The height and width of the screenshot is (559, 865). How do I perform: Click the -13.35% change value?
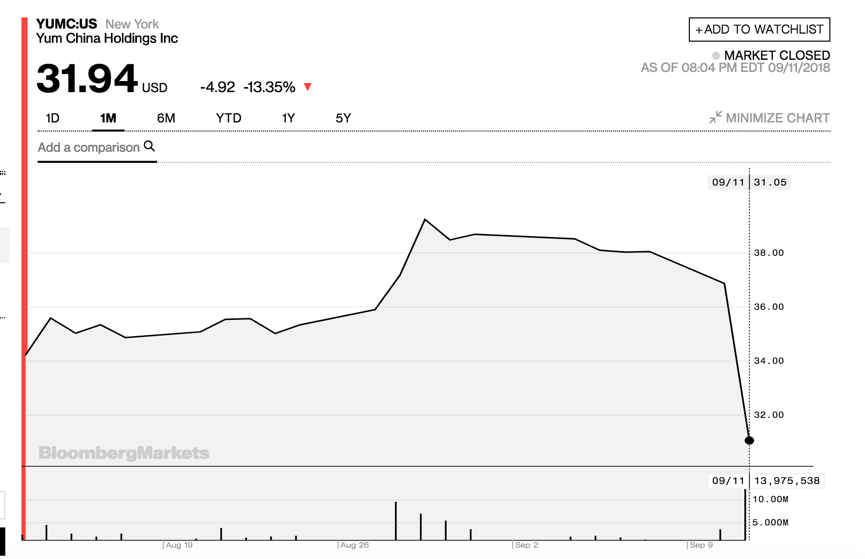coord(269,87)
